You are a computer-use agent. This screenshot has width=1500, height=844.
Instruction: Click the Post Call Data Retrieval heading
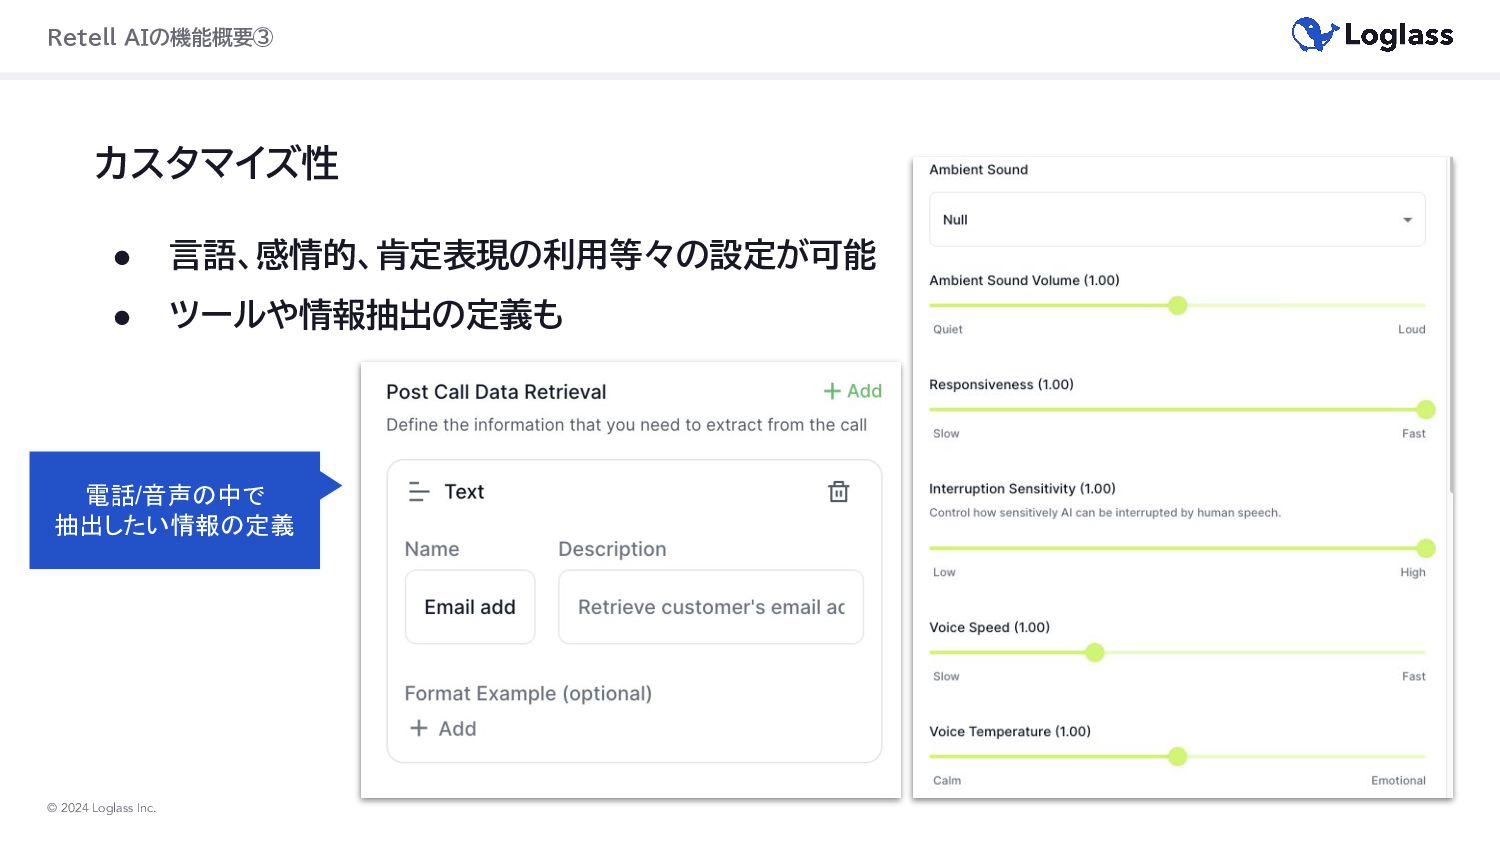pos(496,392)
